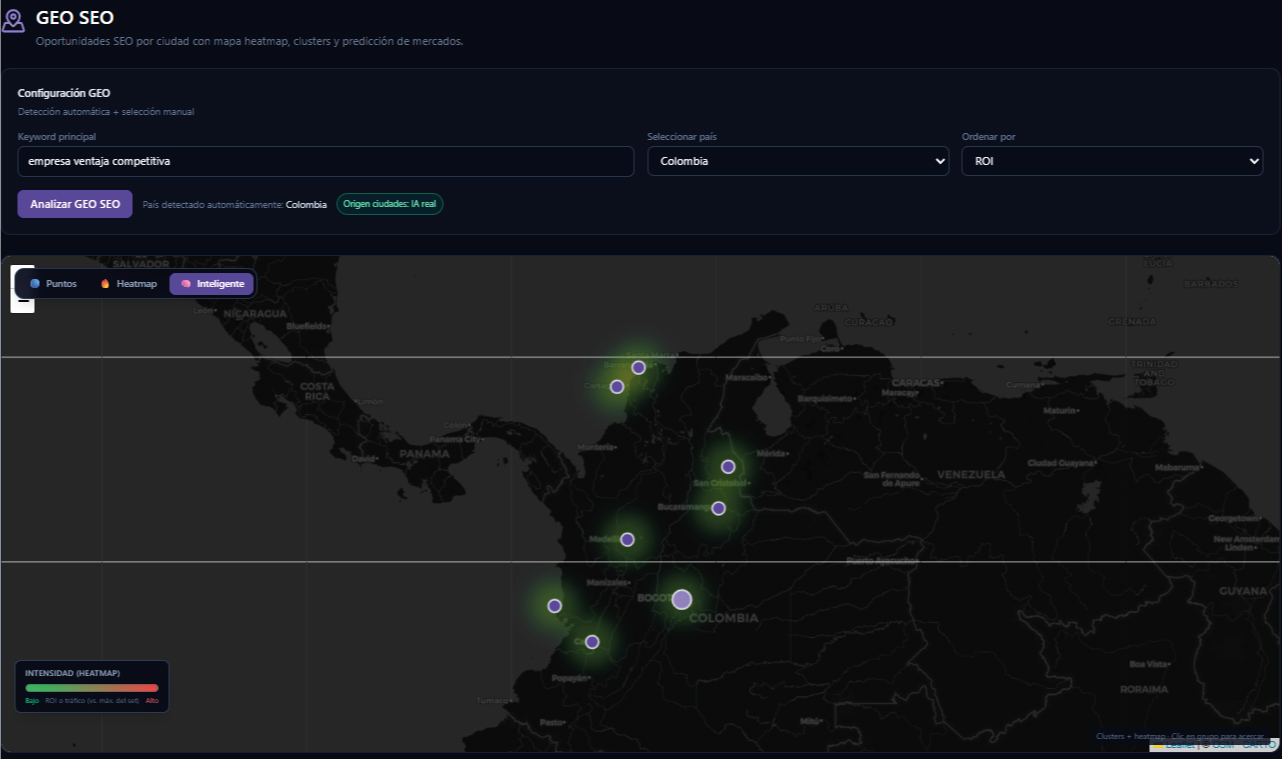Switch map mode to Heatmap

point(128,284)
